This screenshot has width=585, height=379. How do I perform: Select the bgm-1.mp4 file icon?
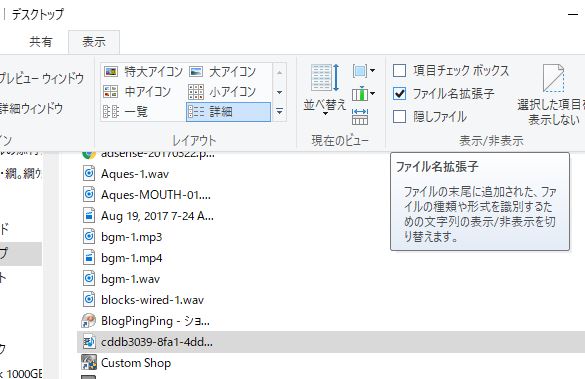point(89,258)
